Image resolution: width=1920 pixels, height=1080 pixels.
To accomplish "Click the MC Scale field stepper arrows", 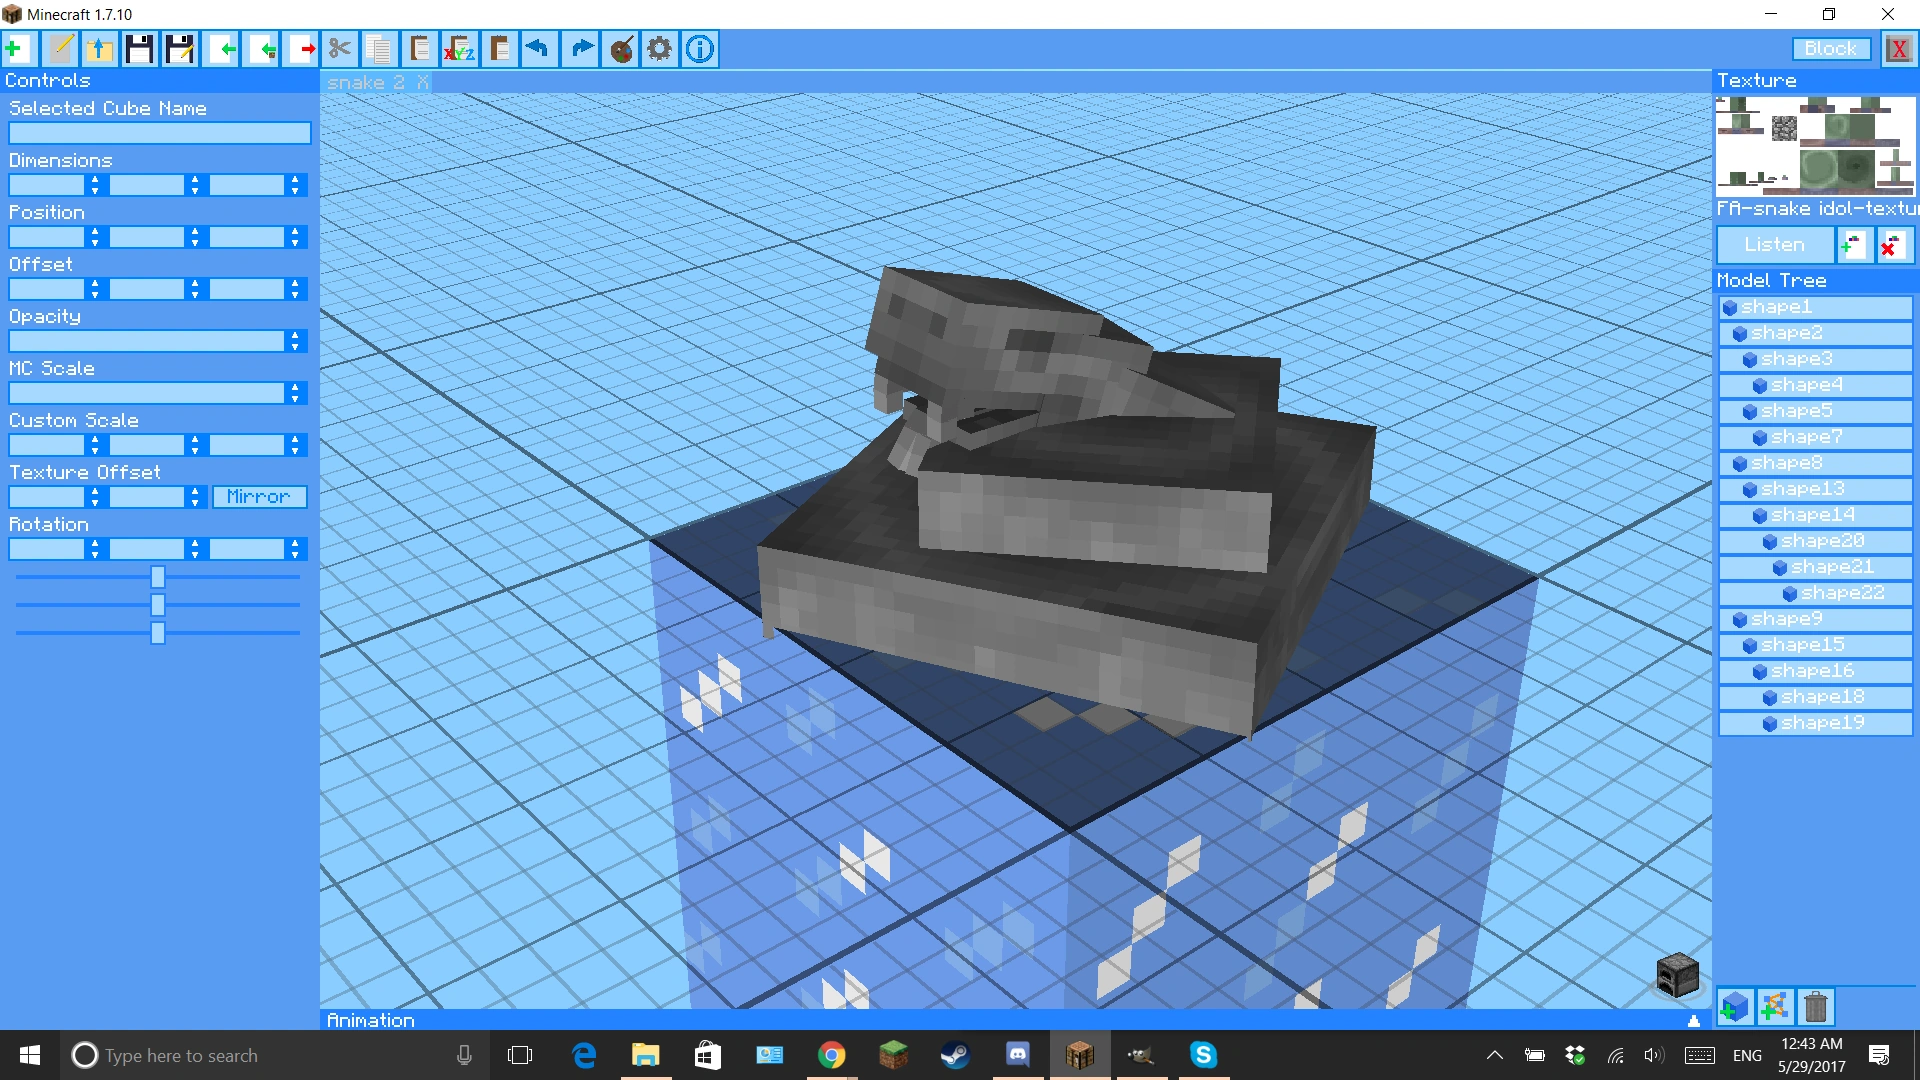I will (295, 393).
